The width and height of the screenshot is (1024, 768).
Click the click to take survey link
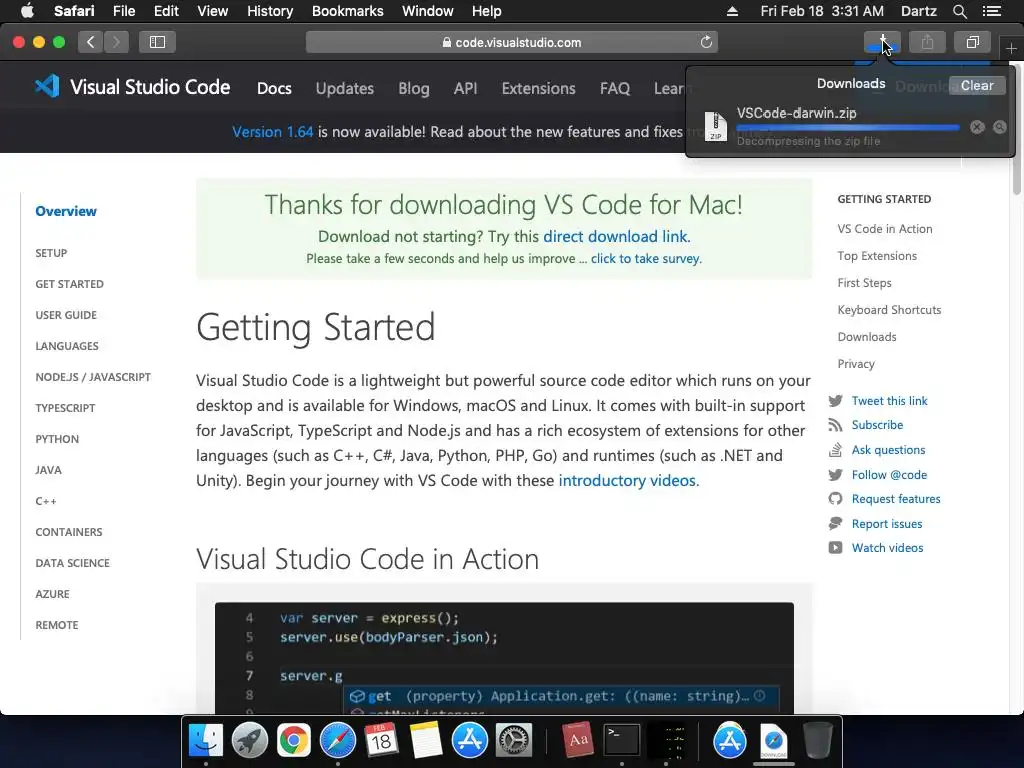pyautogui.click(x=646, y=259)
